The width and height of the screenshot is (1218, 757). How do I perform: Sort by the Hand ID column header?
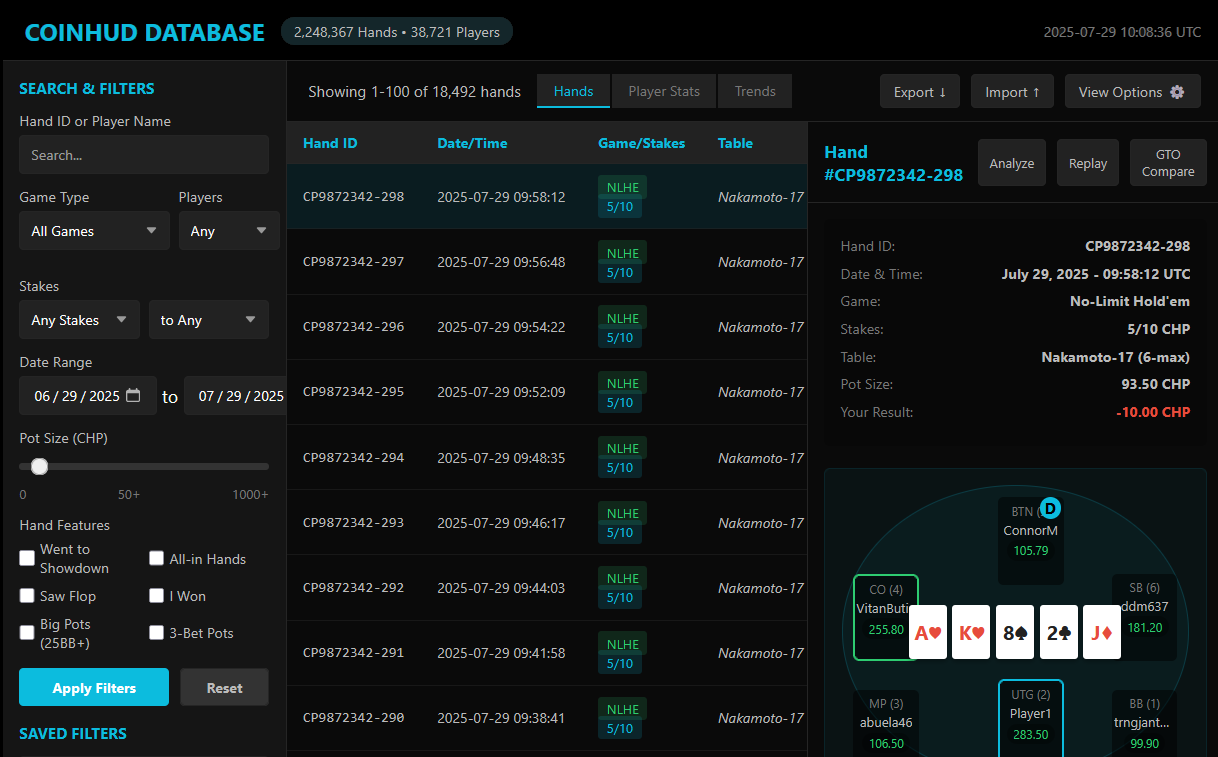click(x=330, y=143)
